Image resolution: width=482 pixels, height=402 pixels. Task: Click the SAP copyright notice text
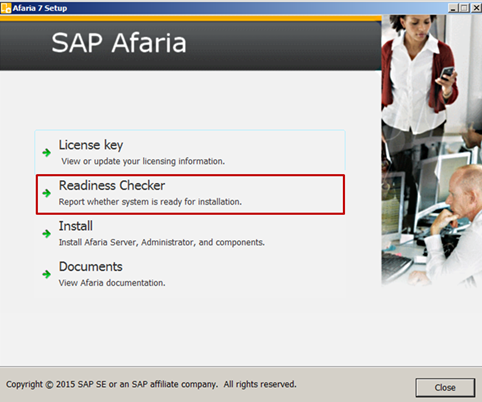pyautogui.click(x=151, y=384)
